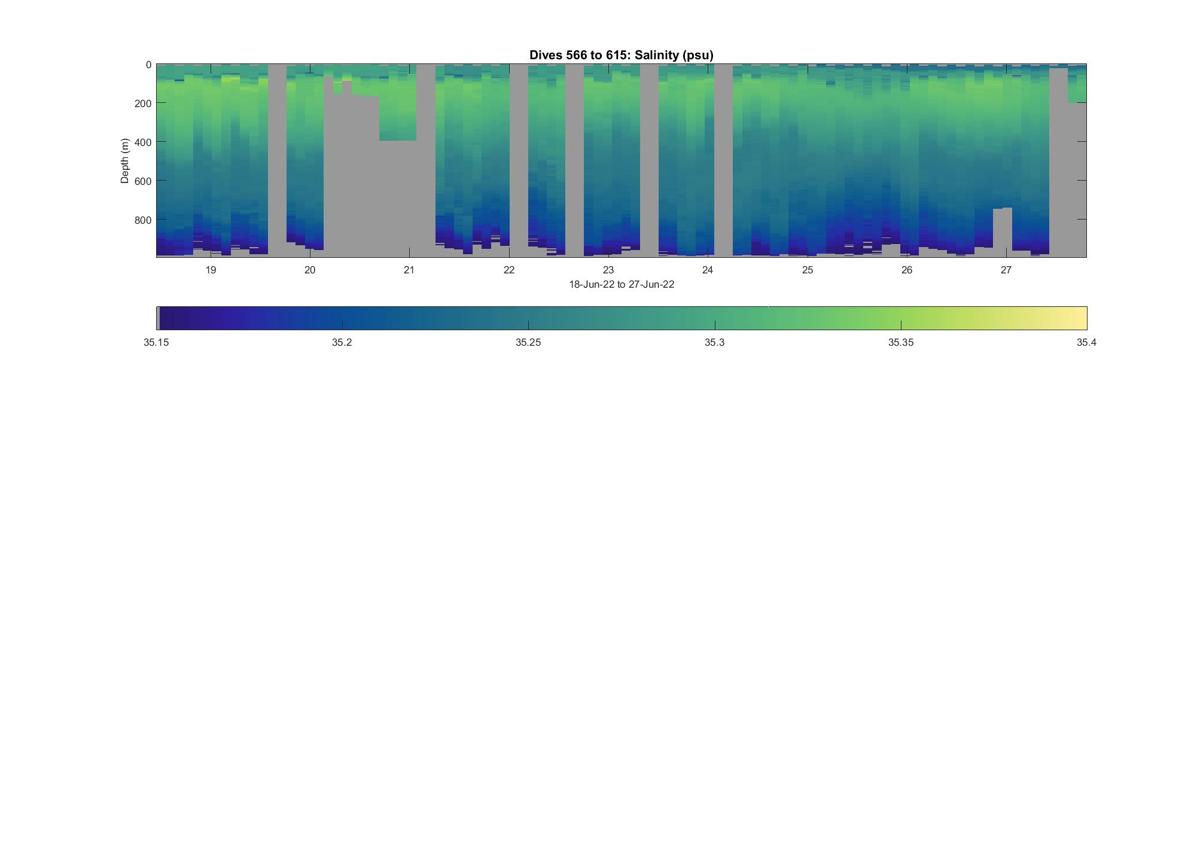Image resolution: width=1200 pixels, height=851 pixels.
Task: Click the depth tick label '0'
Action: click(x=148, y=65)
